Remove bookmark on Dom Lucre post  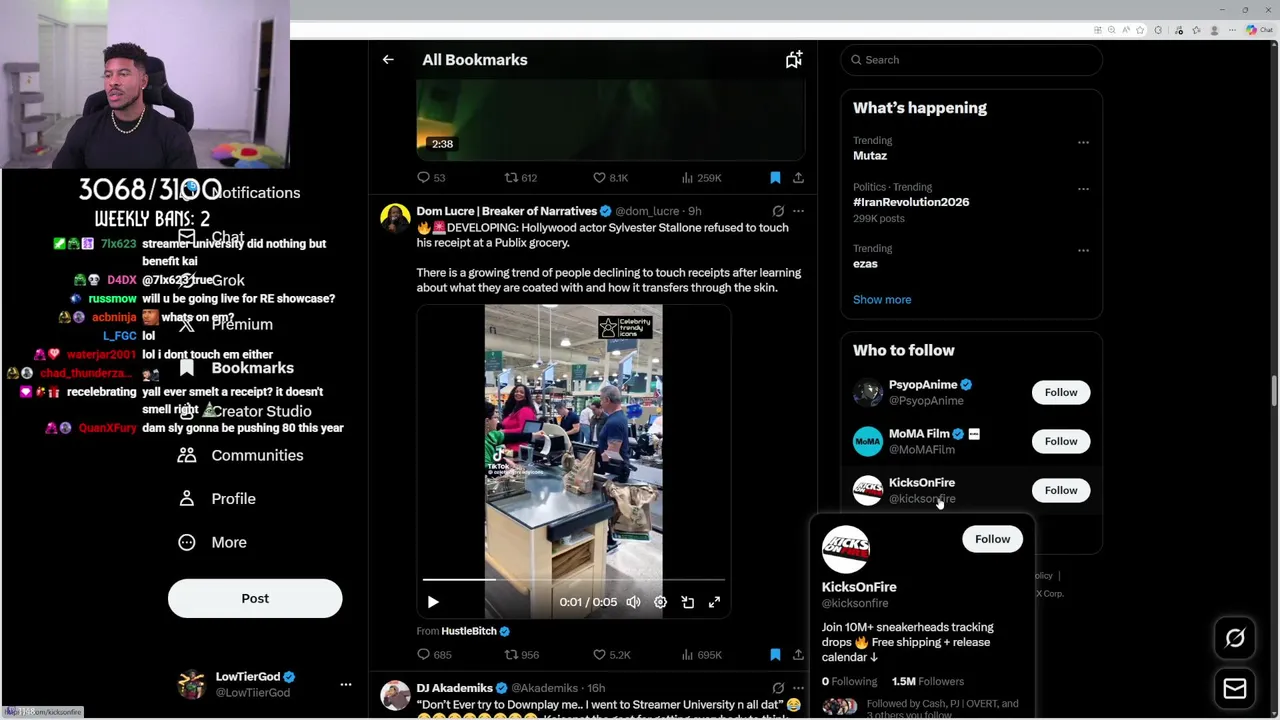click(x=775, y=655)
